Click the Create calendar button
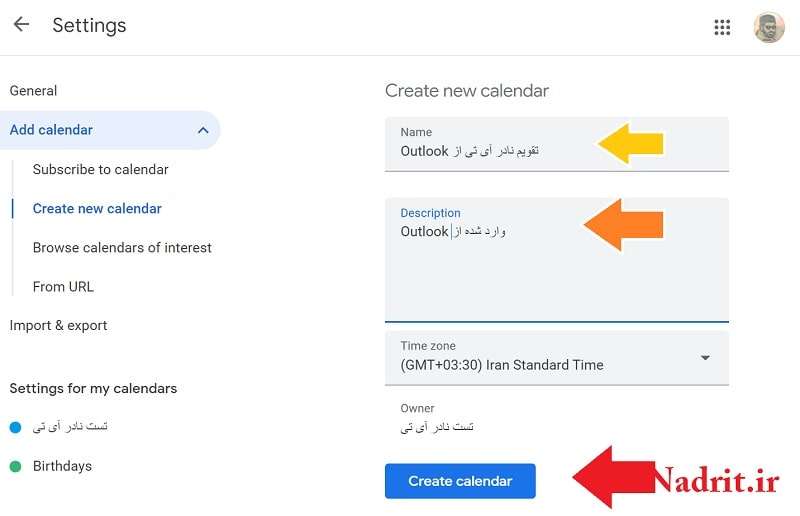 [x=460, y=481]
